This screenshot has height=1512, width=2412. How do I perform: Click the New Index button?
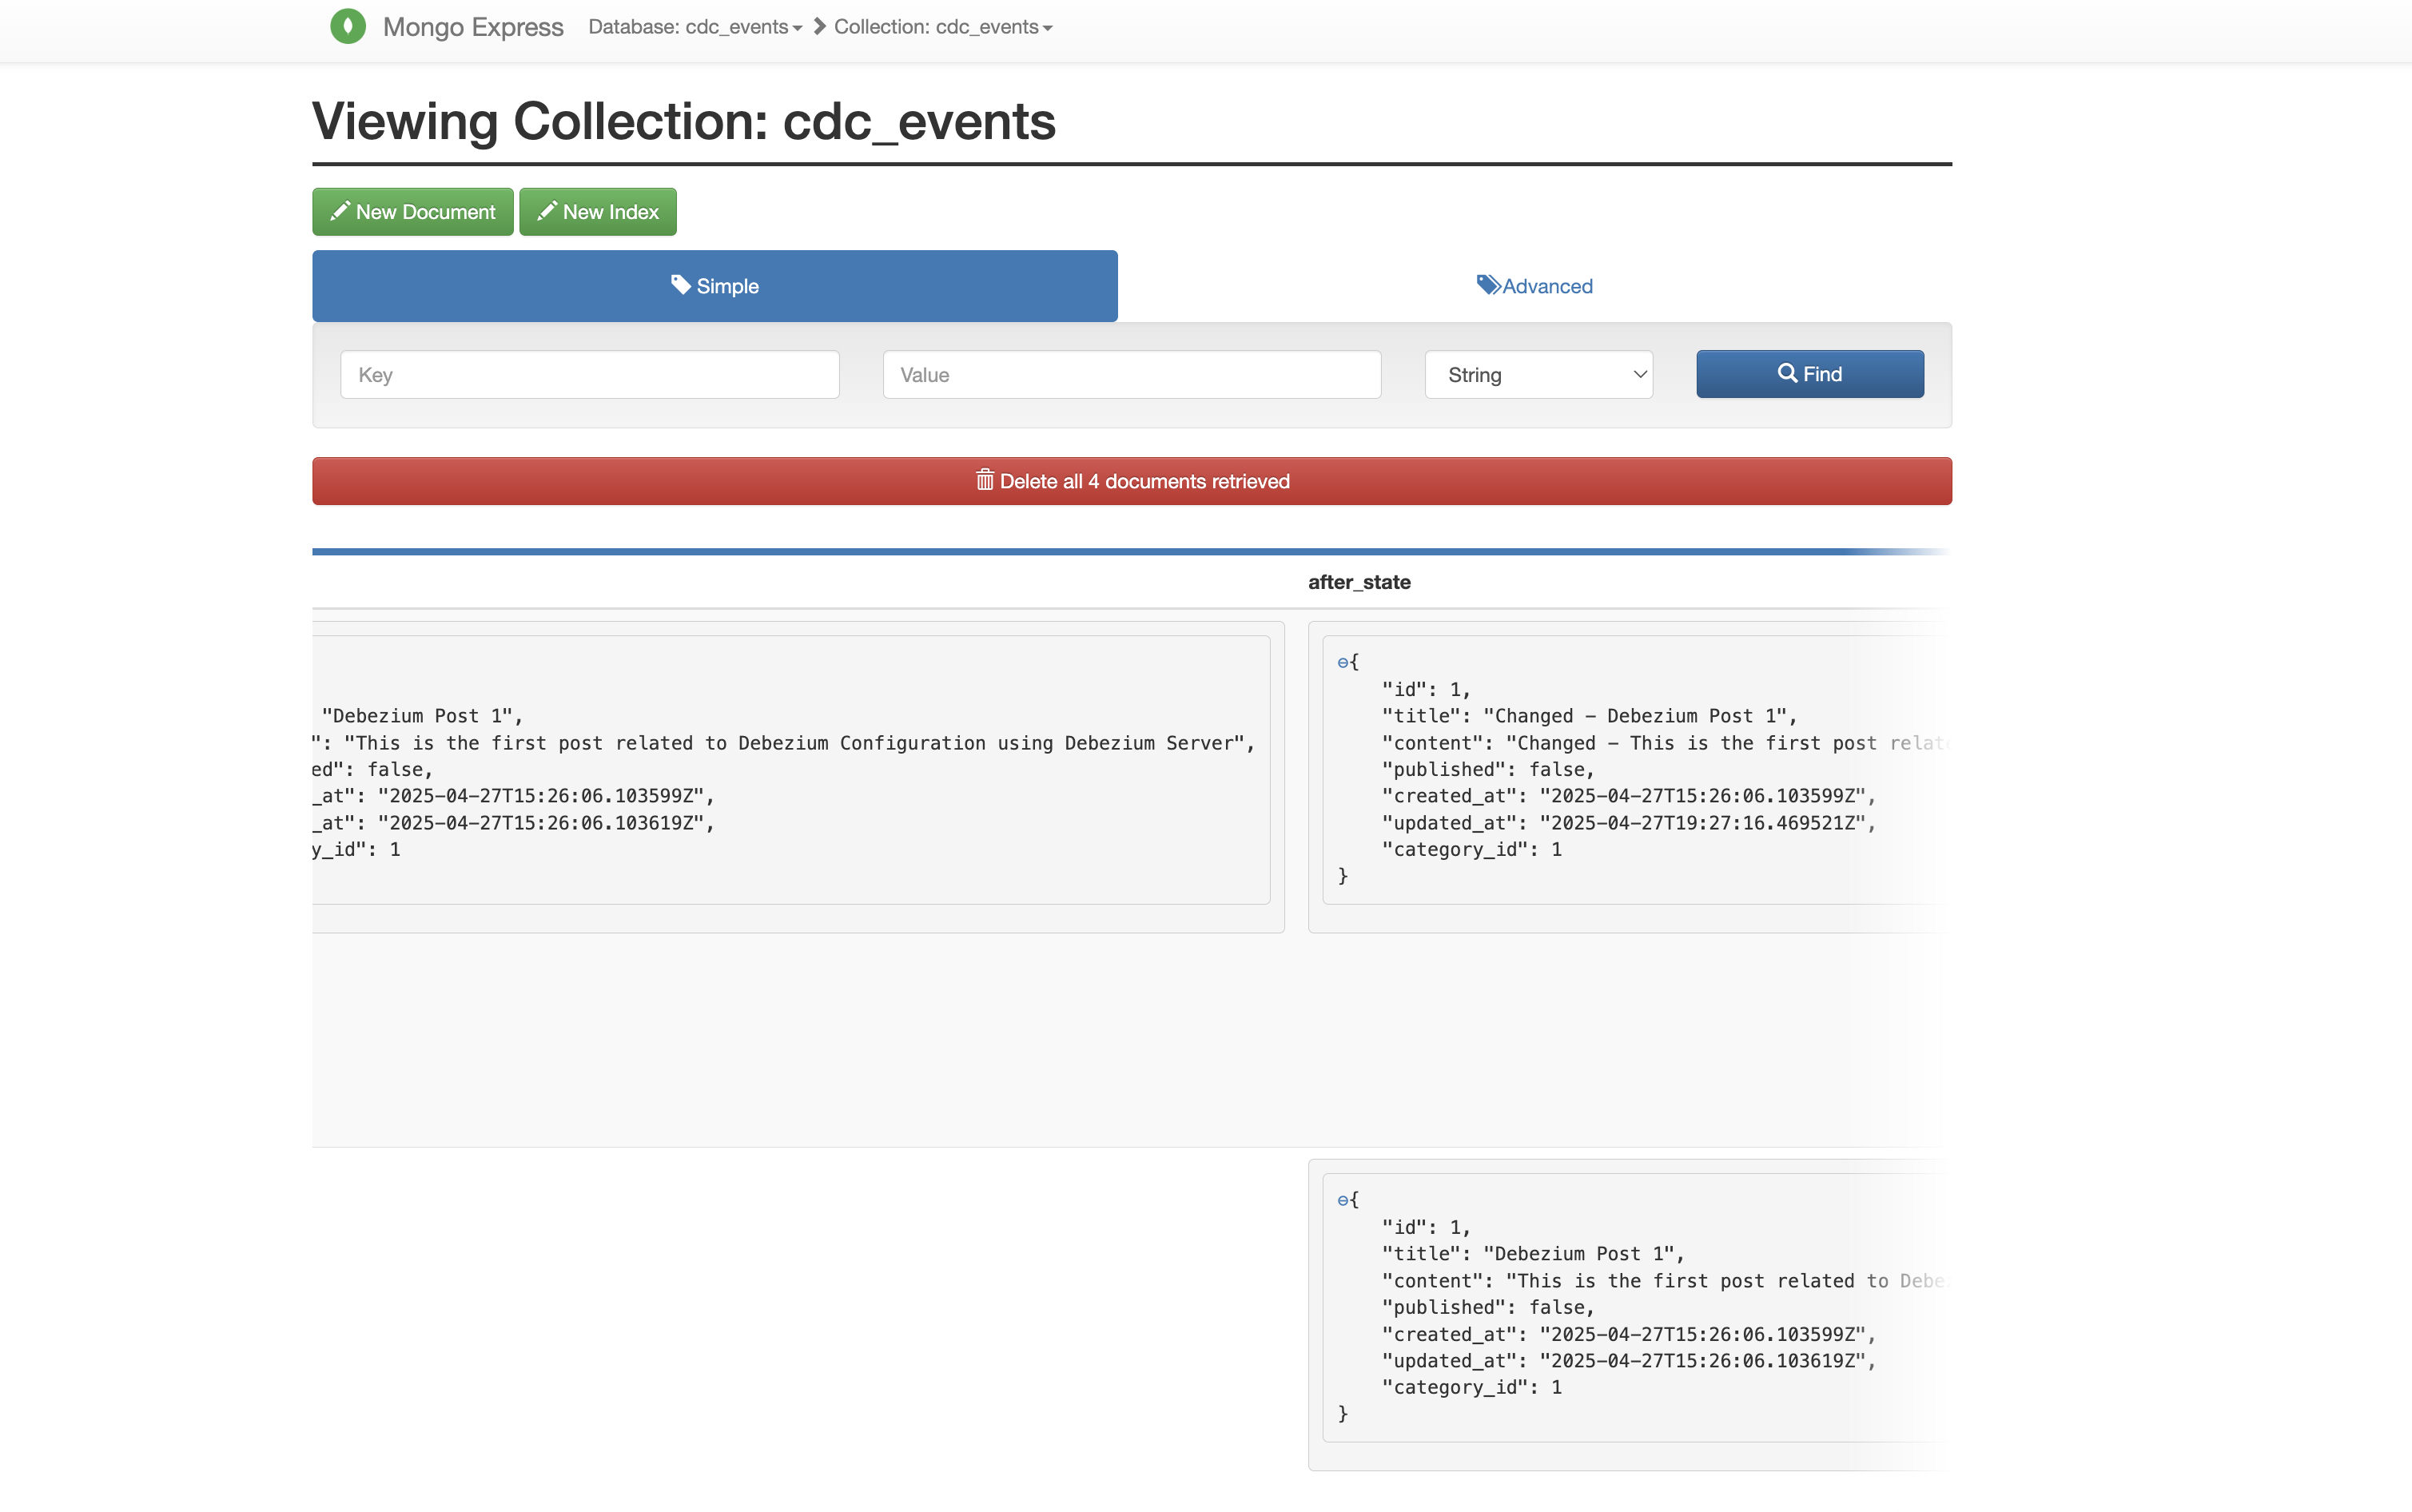(598, 212)
